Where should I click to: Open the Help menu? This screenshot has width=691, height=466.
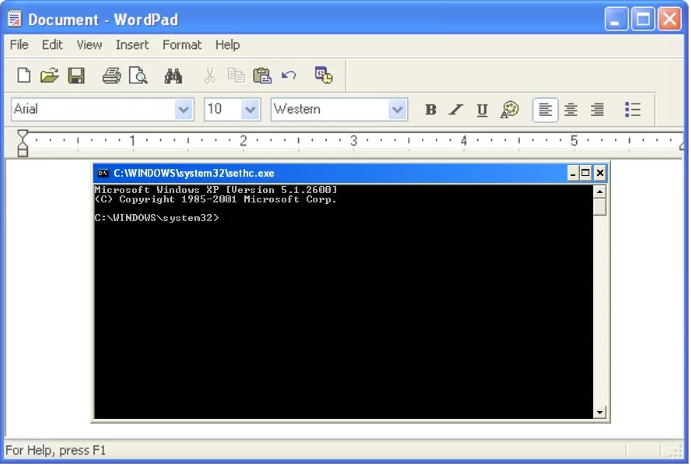[227, 45]
